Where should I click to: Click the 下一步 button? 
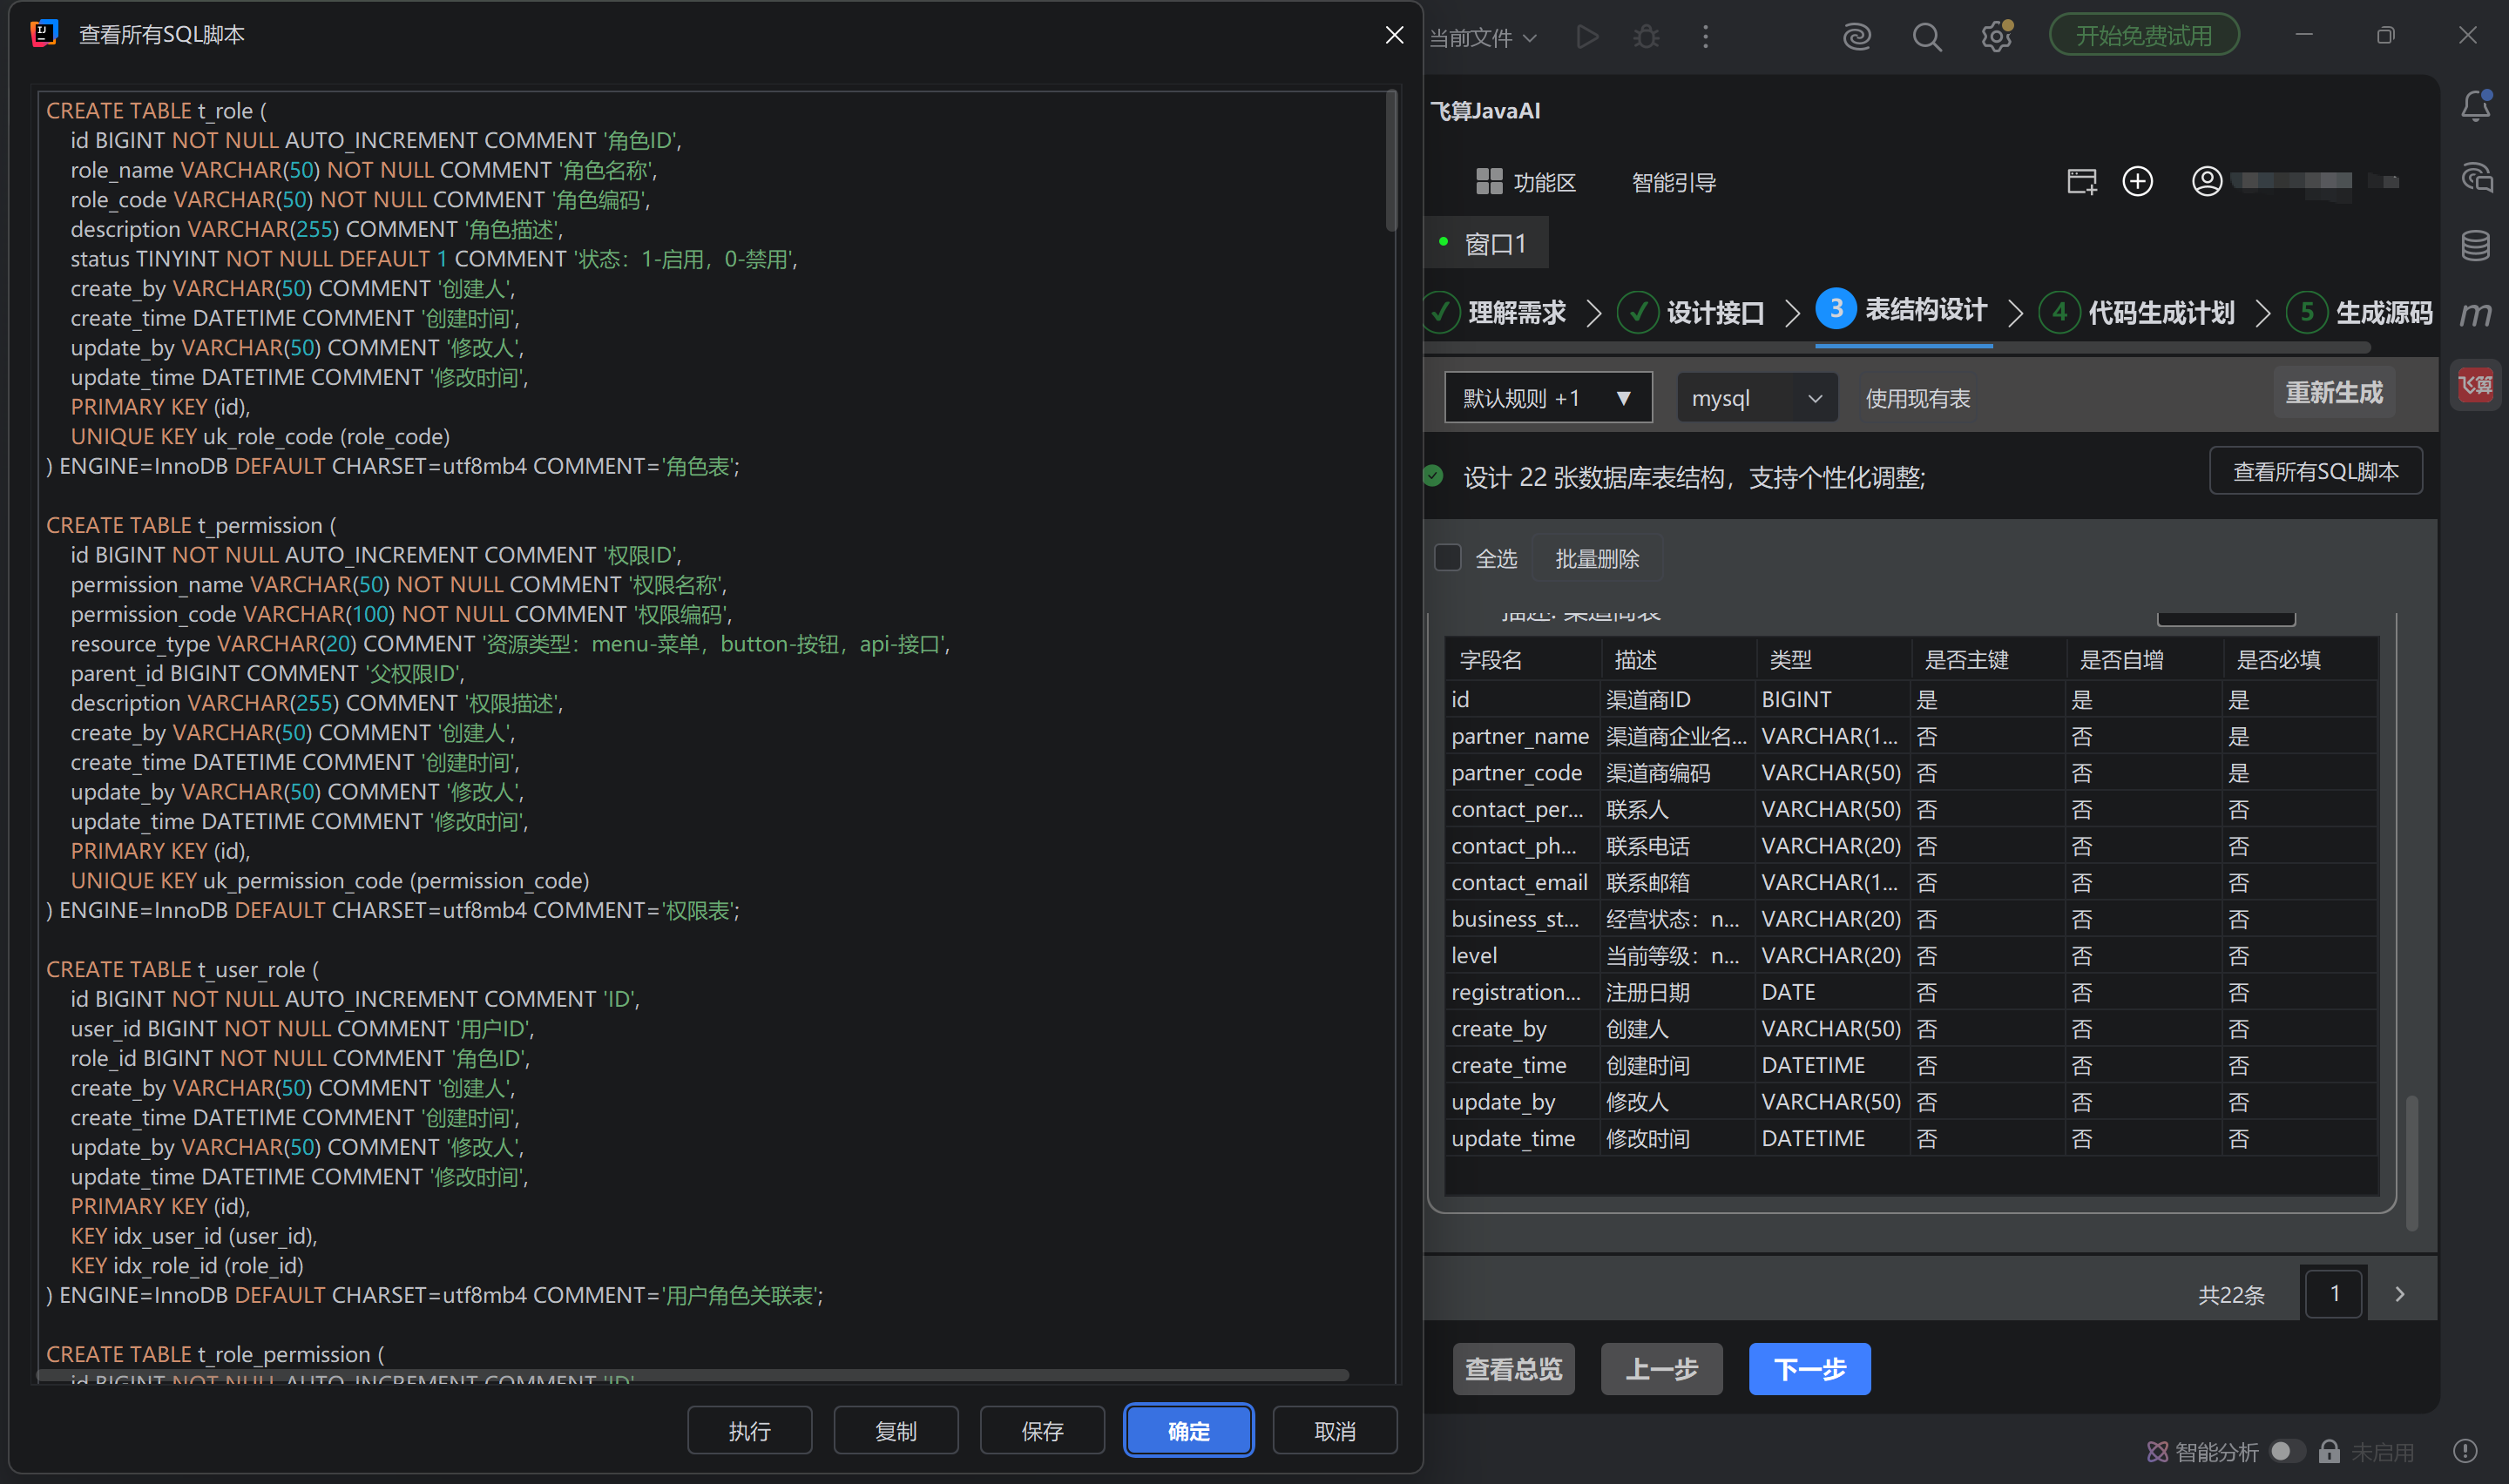tap(1810, 1369)
